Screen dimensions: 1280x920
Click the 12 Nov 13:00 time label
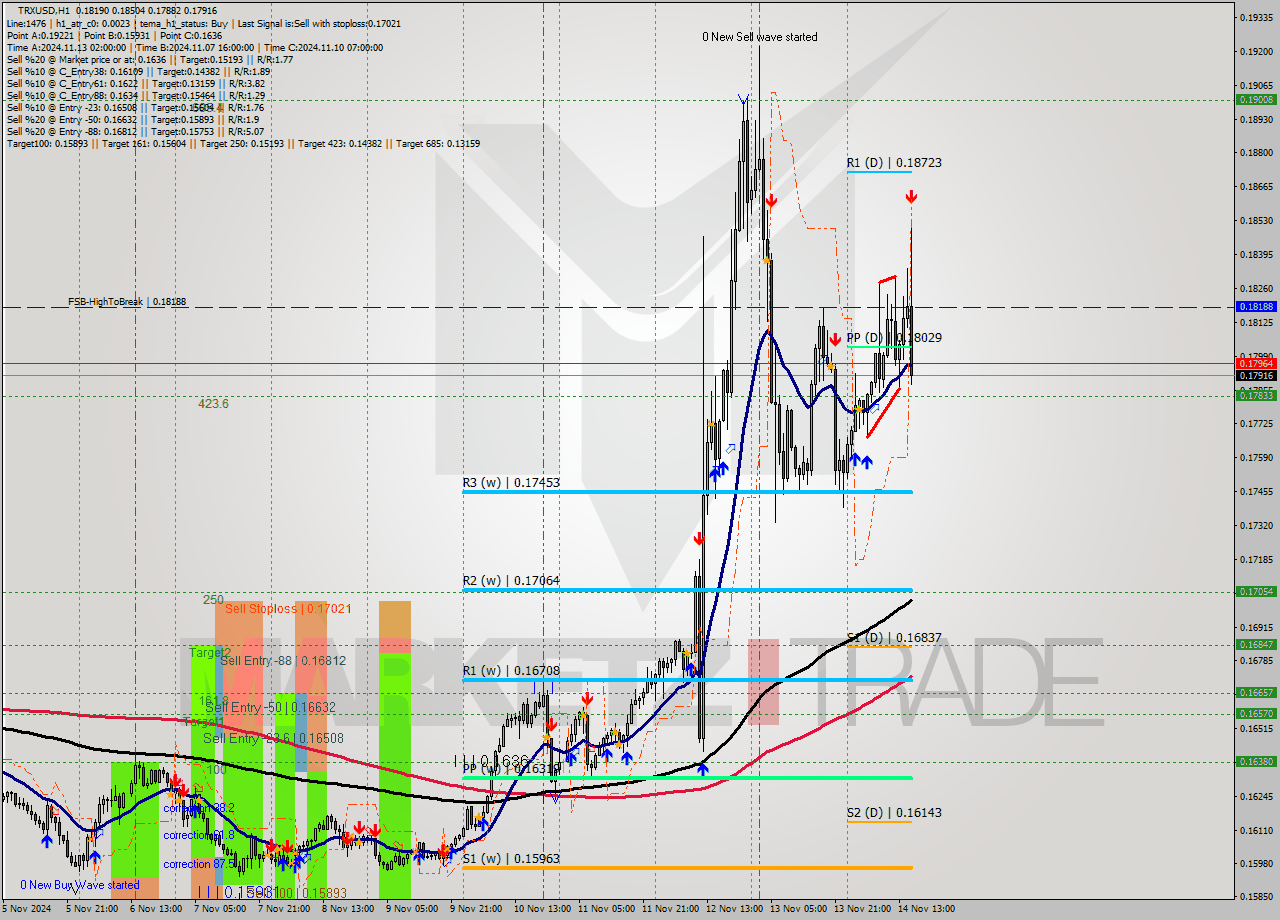733,909
